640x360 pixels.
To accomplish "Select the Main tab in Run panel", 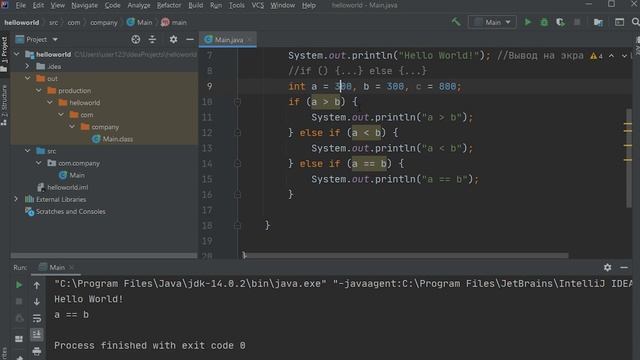I will [x=56, y=267].
